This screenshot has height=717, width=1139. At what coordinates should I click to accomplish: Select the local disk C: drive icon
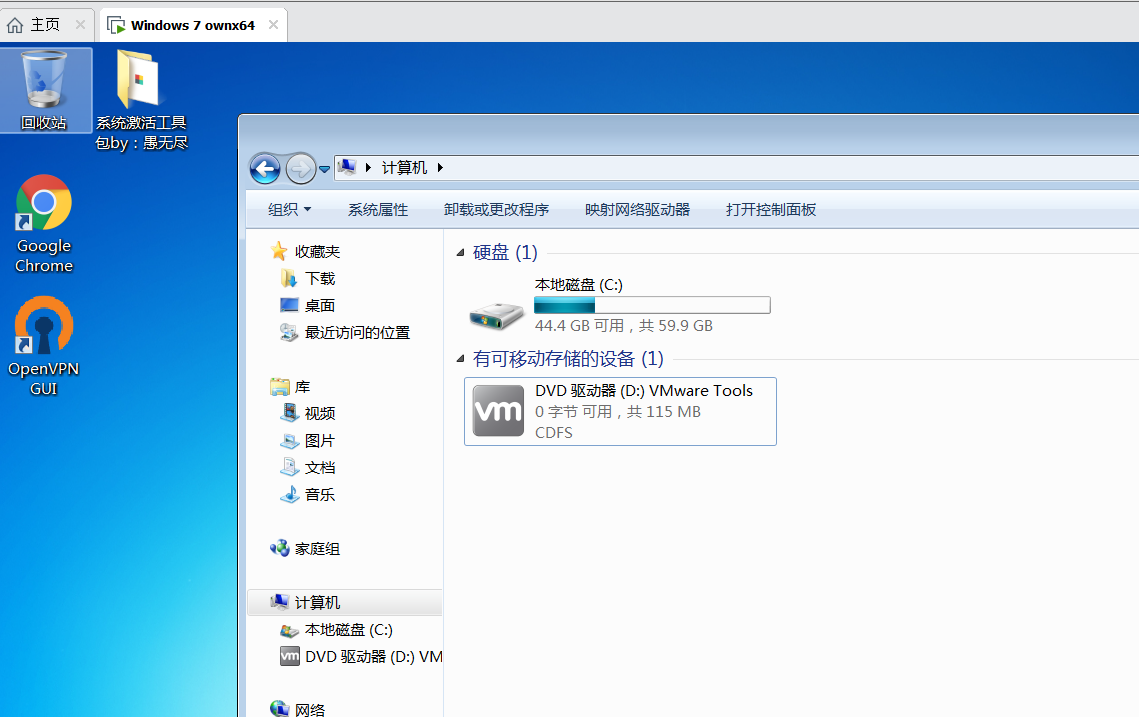498,315
